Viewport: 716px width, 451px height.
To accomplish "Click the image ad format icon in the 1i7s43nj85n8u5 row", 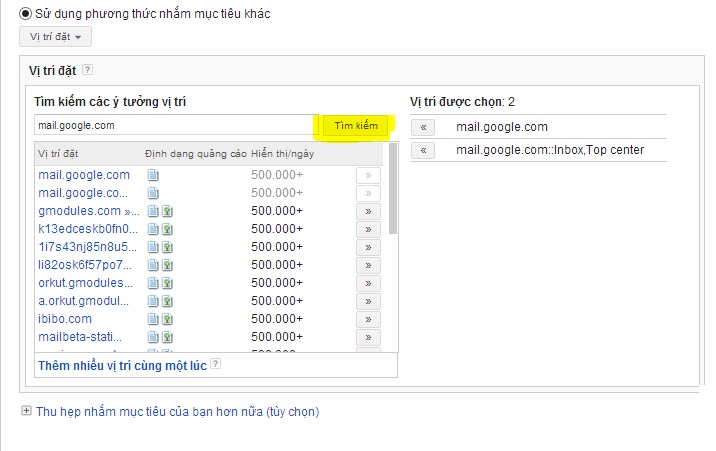I will pos(168,247).
